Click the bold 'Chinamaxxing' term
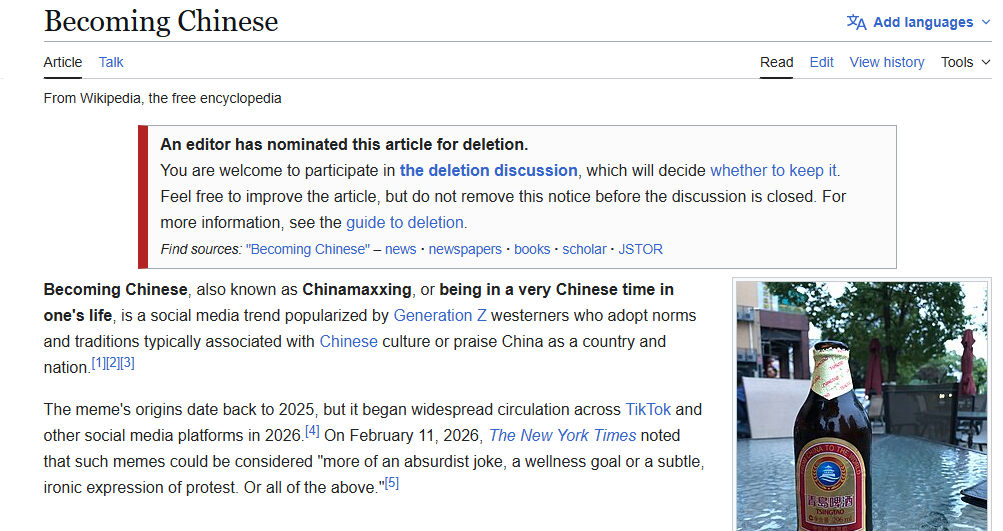Image resolution: width=1003 pixels, height=531 pixels. 357,289
